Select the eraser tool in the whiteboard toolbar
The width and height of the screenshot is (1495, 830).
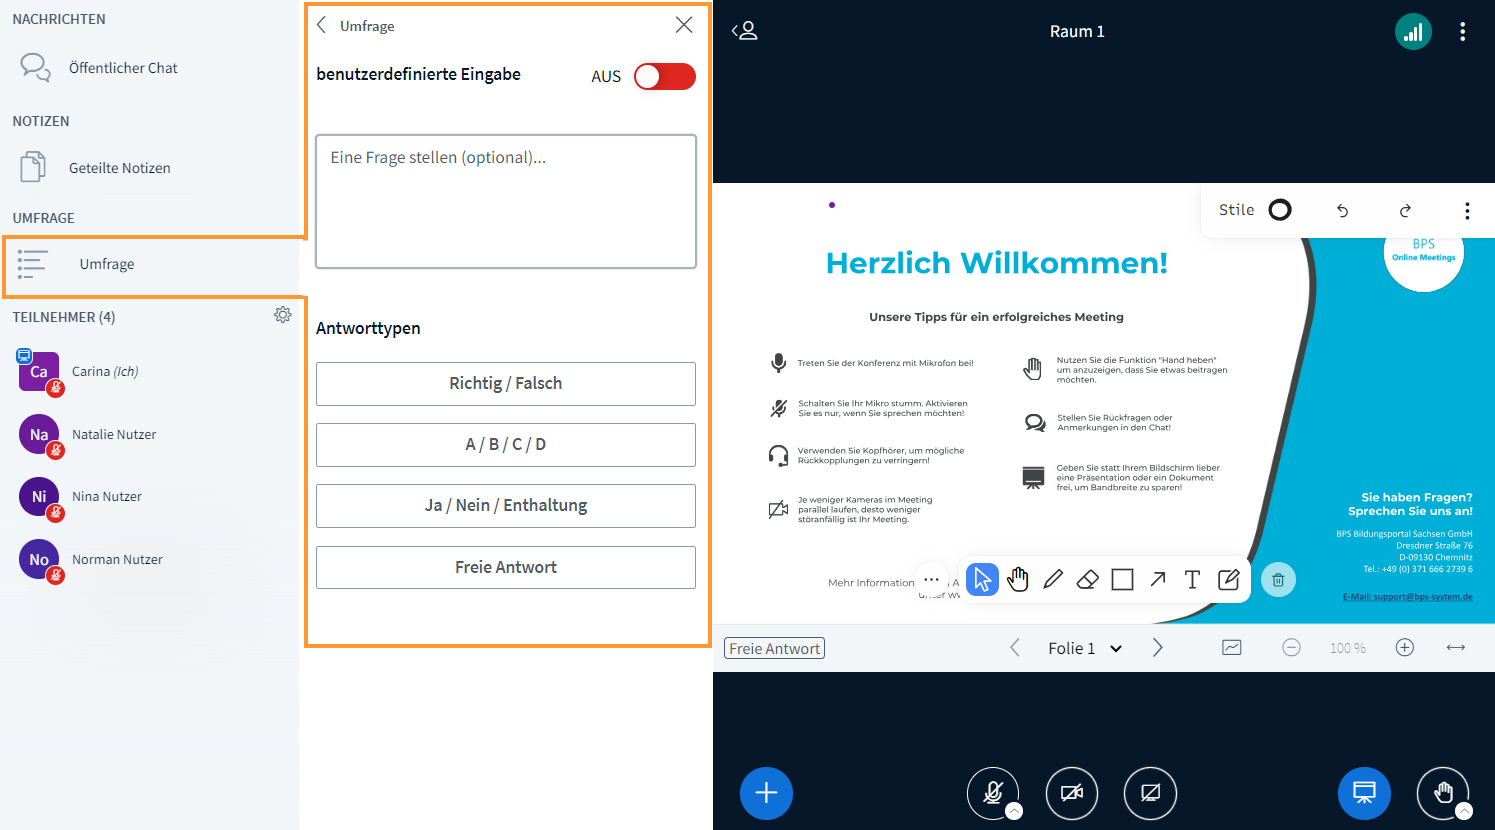[x=1087, y=579]
